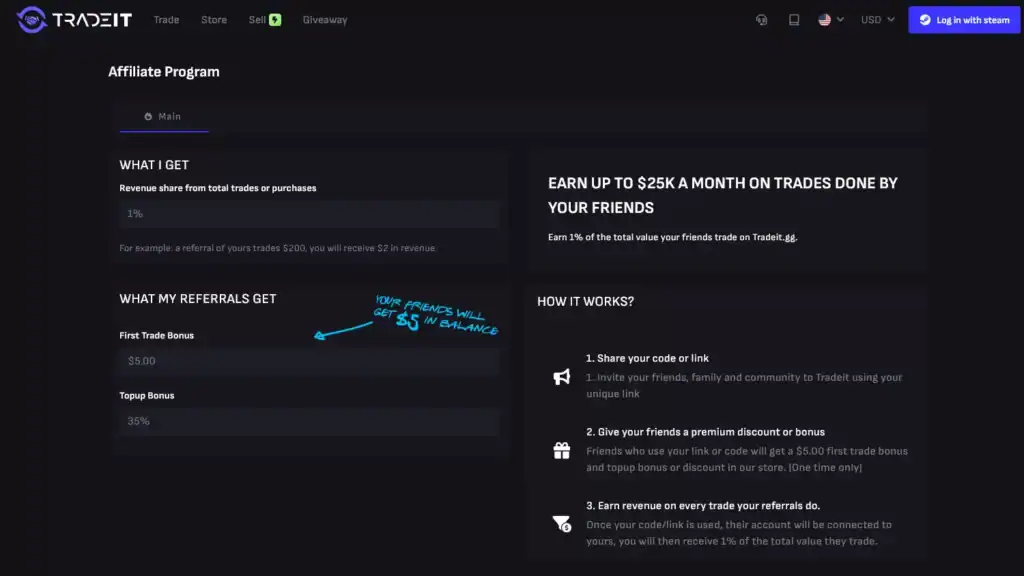This screenshot has height=576, width=1024.
Task: Click the funnel-dollar revenue icon
Action: point(562,523)
